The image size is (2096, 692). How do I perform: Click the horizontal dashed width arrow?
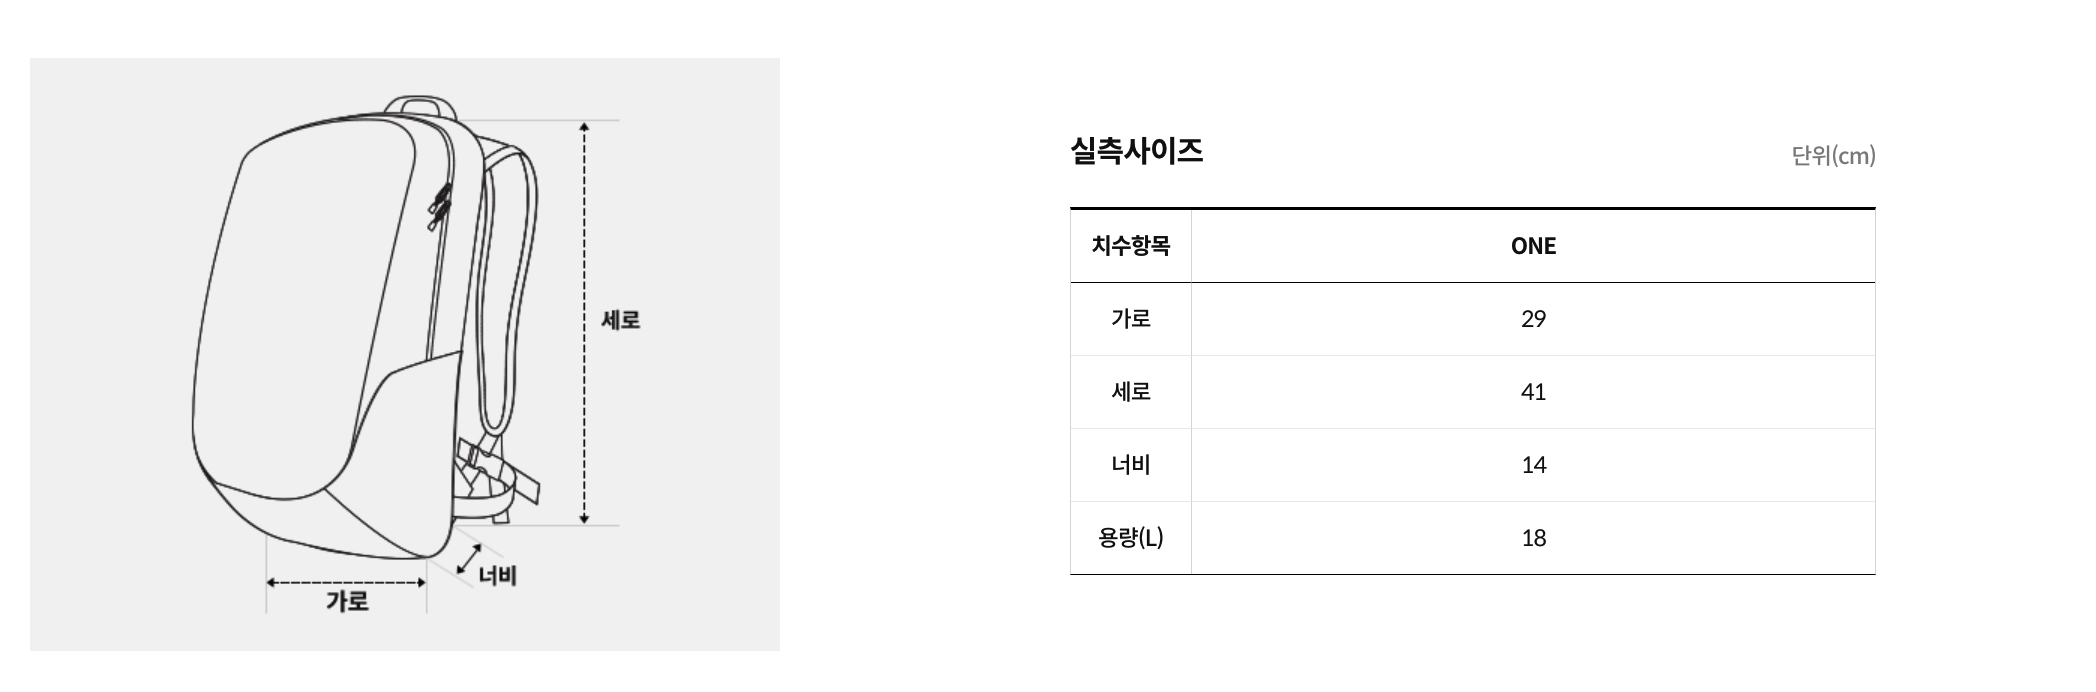pyautogui.click(x=346, y=582)
